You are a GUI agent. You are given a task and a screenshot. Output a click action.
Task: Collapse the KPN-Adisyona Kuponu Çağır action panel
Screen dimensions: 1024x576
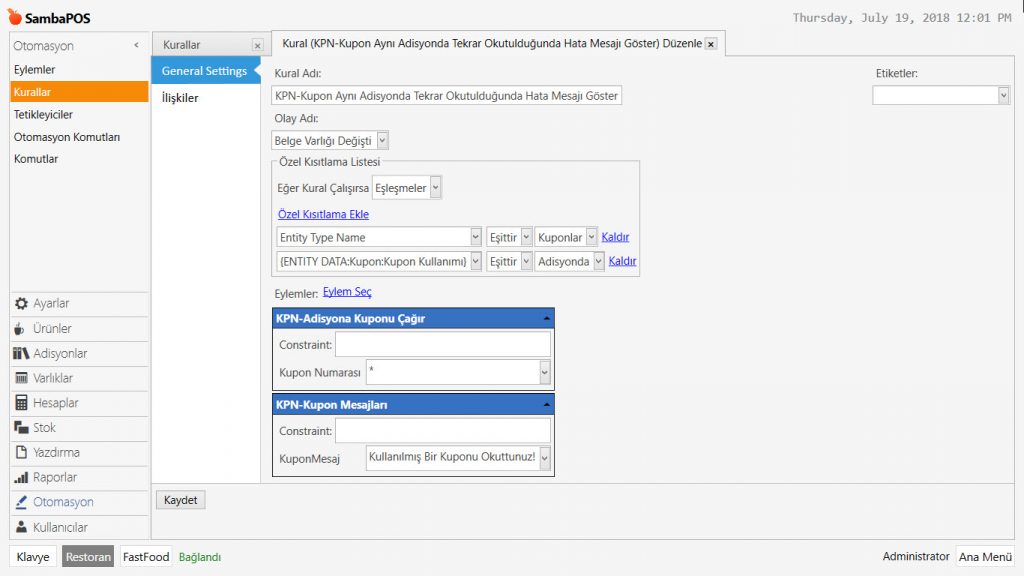[x=546, y=318]
